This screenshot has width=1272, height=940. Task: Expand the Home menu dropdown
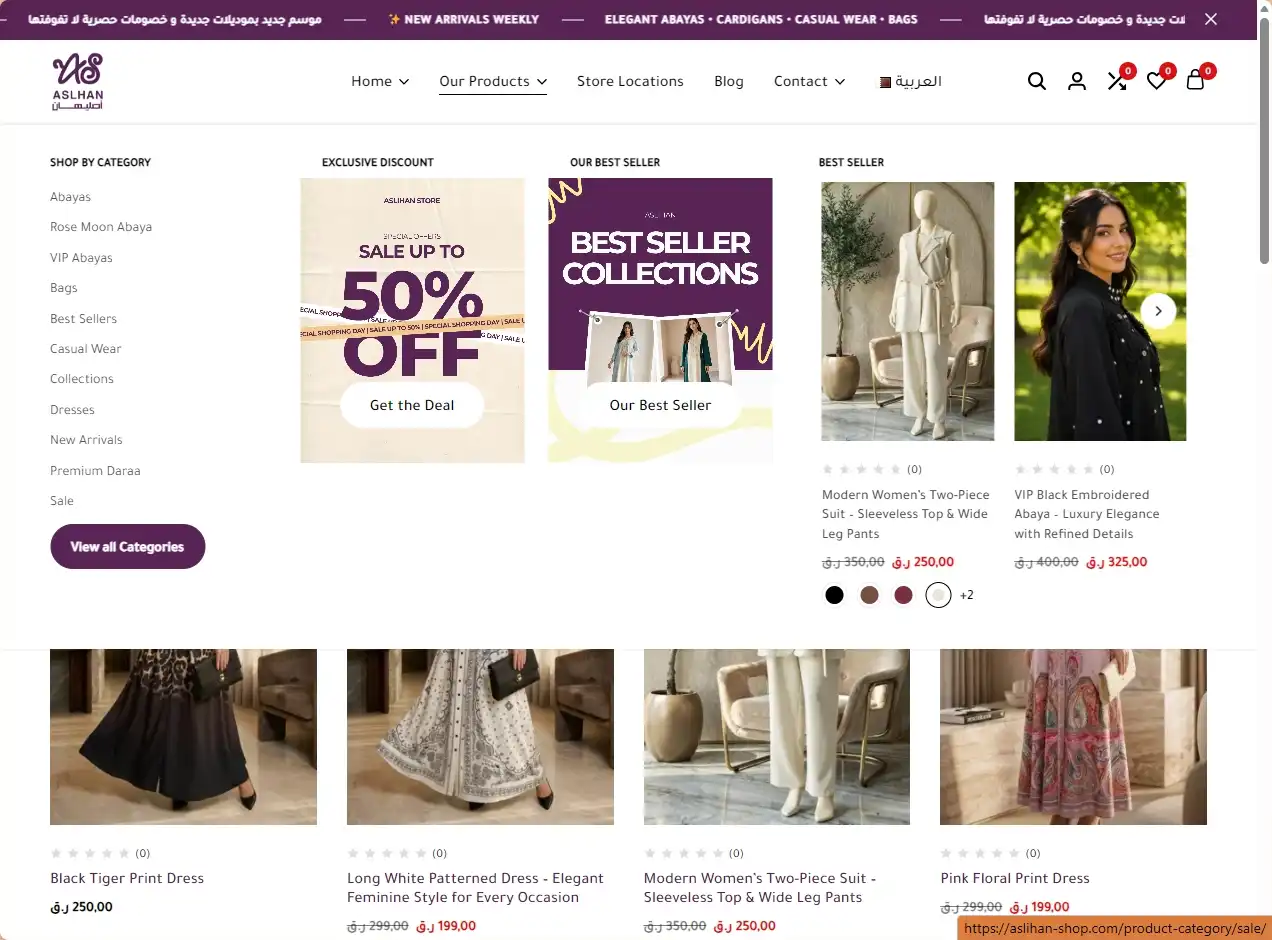380,82
